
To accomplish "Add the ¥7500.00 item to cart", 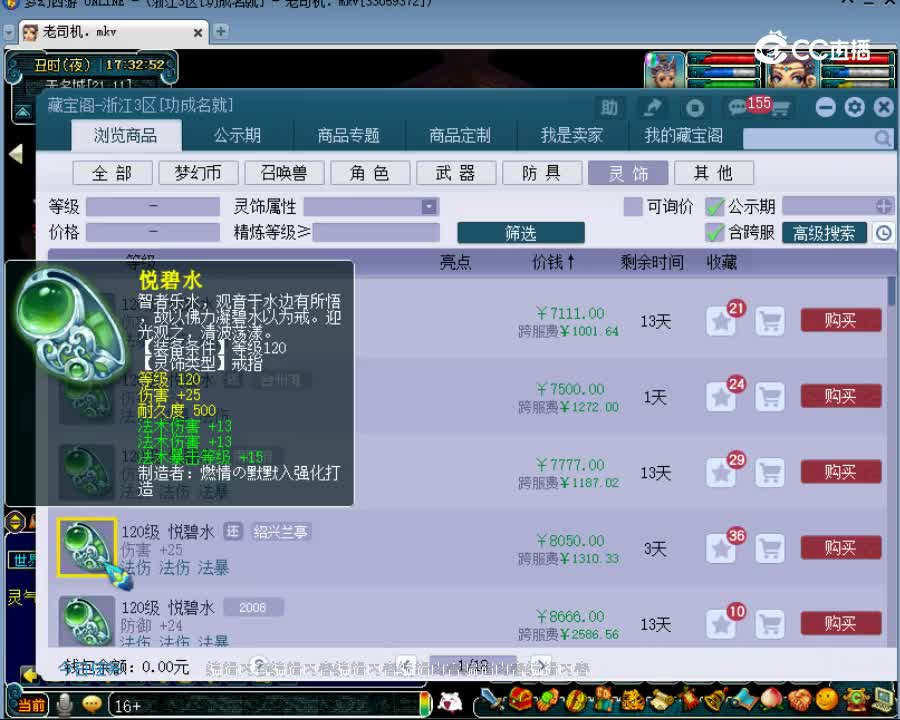I will pyautogui.click(x=770, y=397).
